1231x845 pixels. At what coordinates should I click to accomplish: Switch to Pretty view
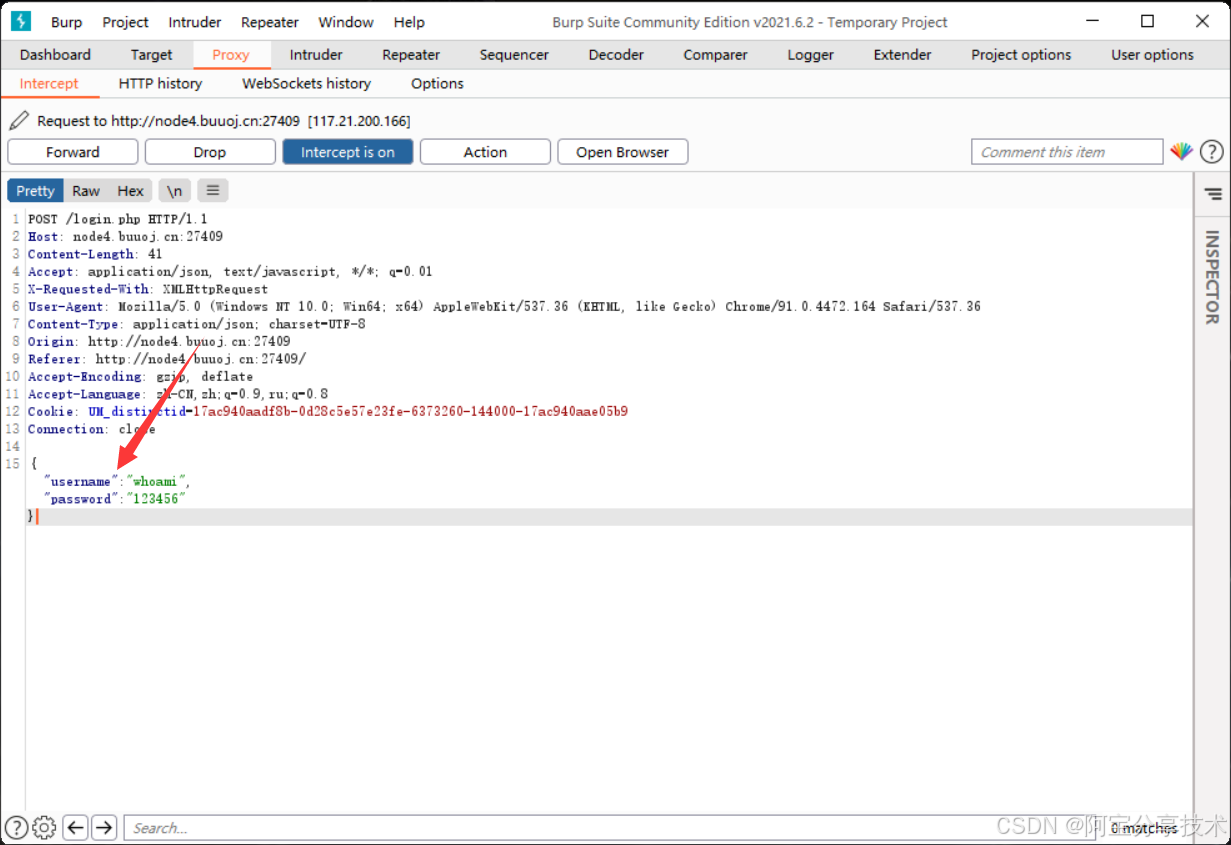tap(35, 191)
